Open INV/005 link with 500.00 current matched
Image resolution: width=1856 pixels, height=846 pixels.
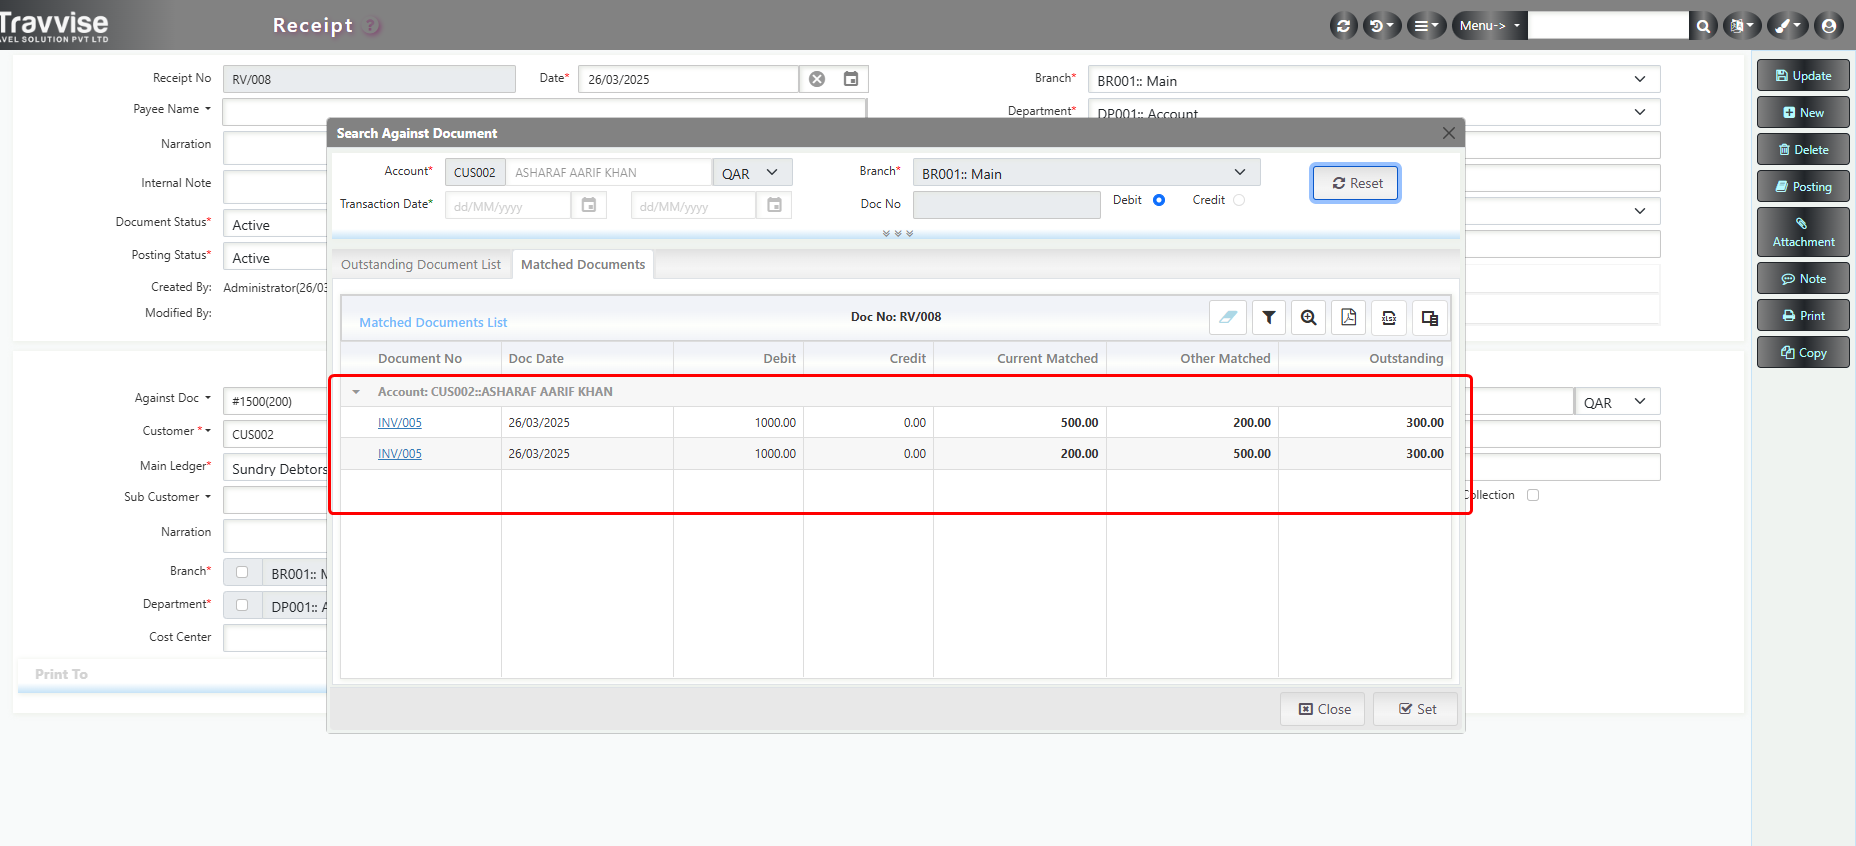click(400, 423)
